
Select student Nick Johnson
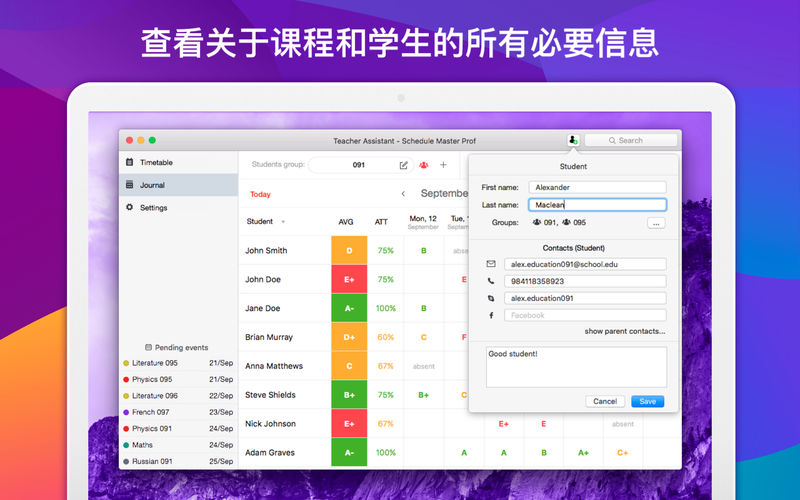pos(270,423)
